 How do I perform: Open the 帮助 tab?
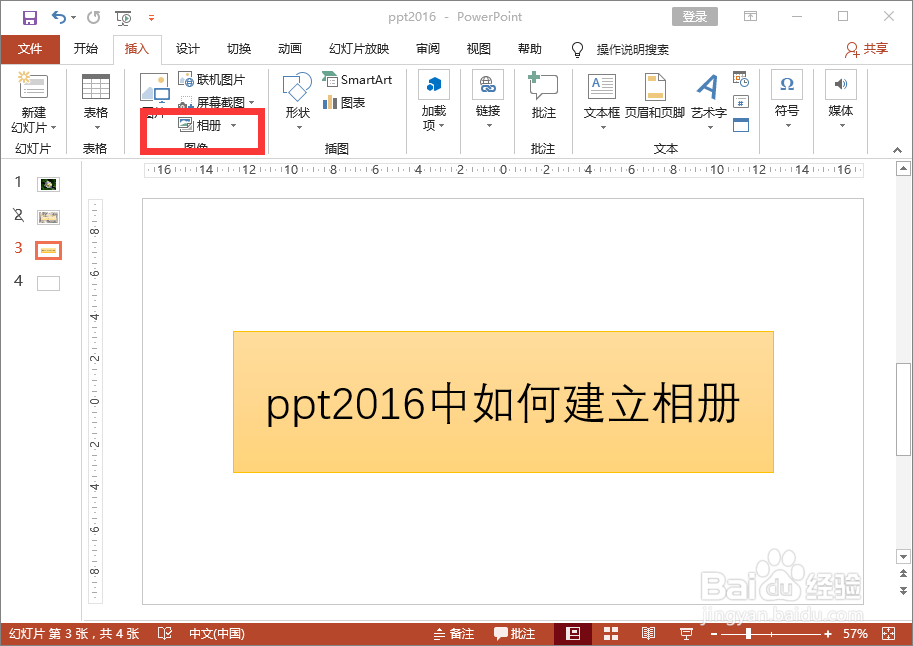tap(530, 49)
